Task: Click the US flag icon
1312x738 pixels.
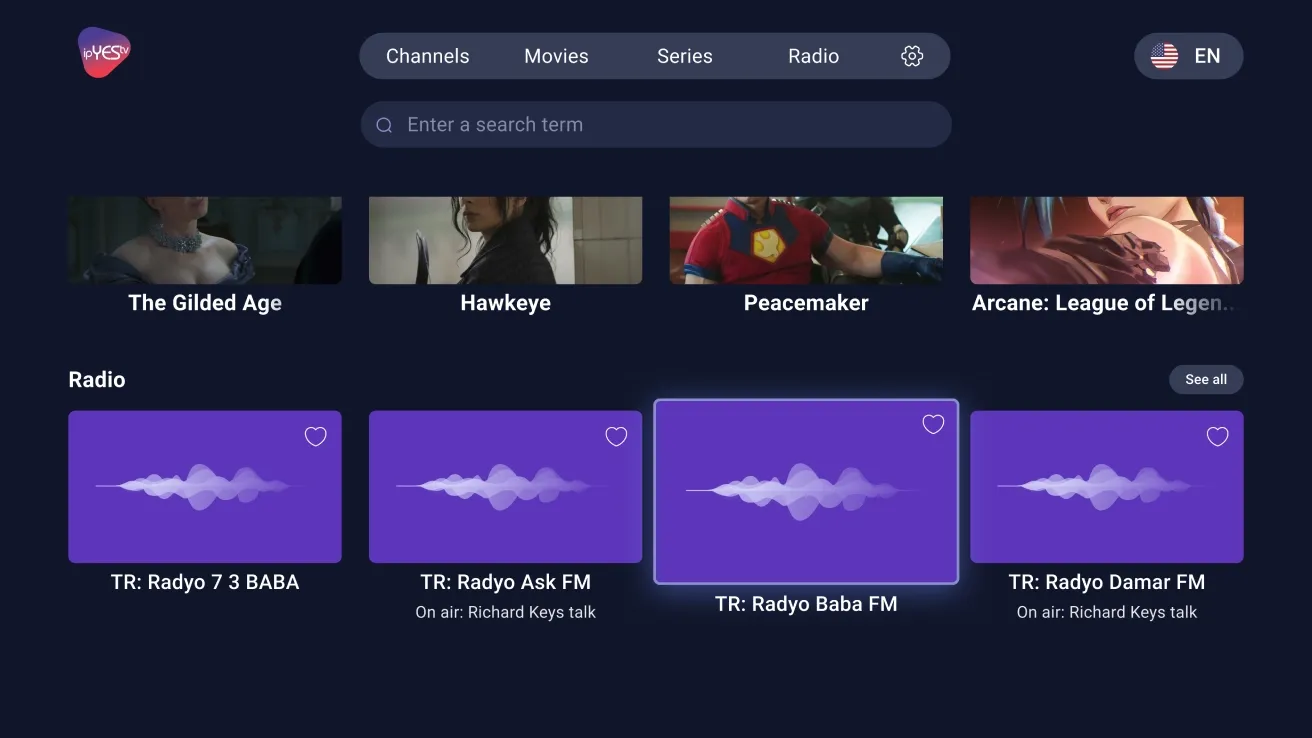Action: (x=1164, y=56)
